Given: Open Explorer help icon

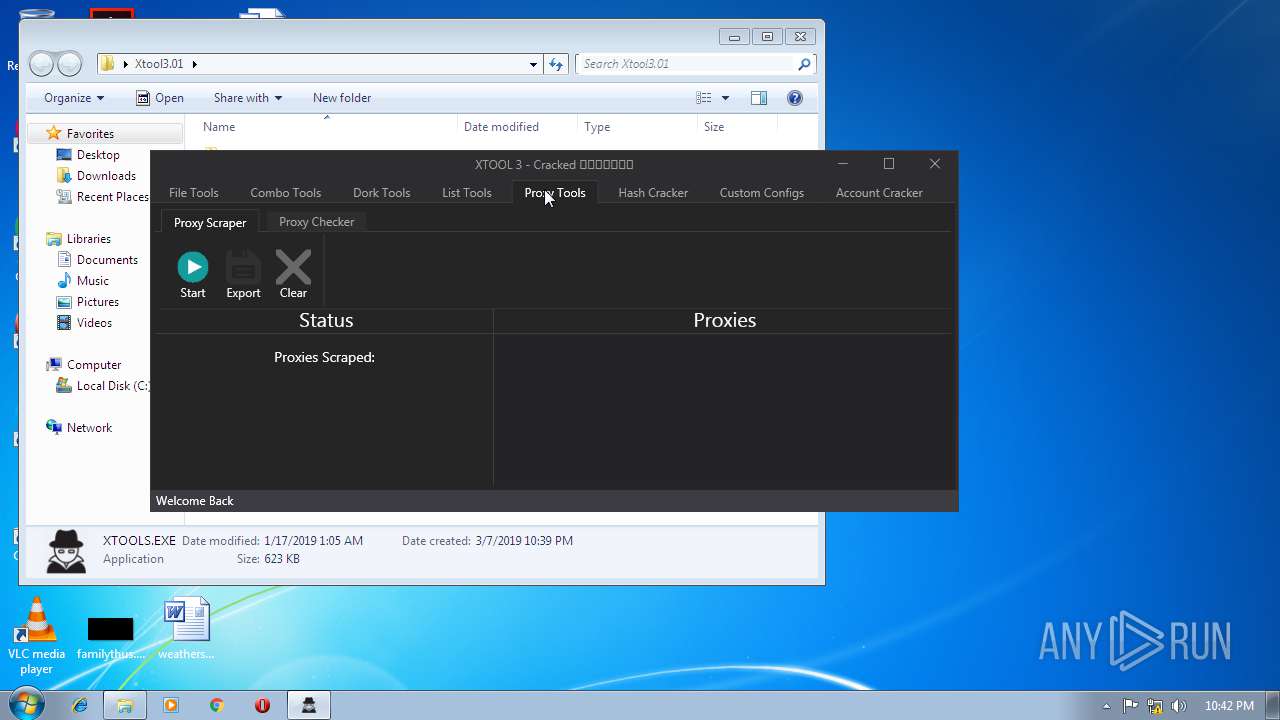Looking at the screenshot, I should point(795,98).
